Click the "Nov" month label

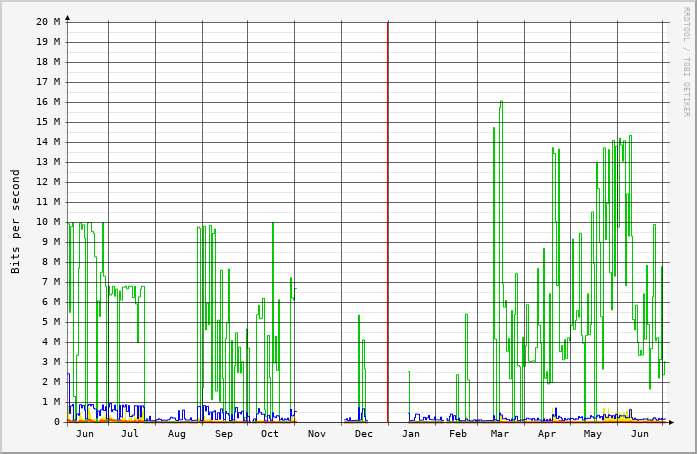pos(317,434)
